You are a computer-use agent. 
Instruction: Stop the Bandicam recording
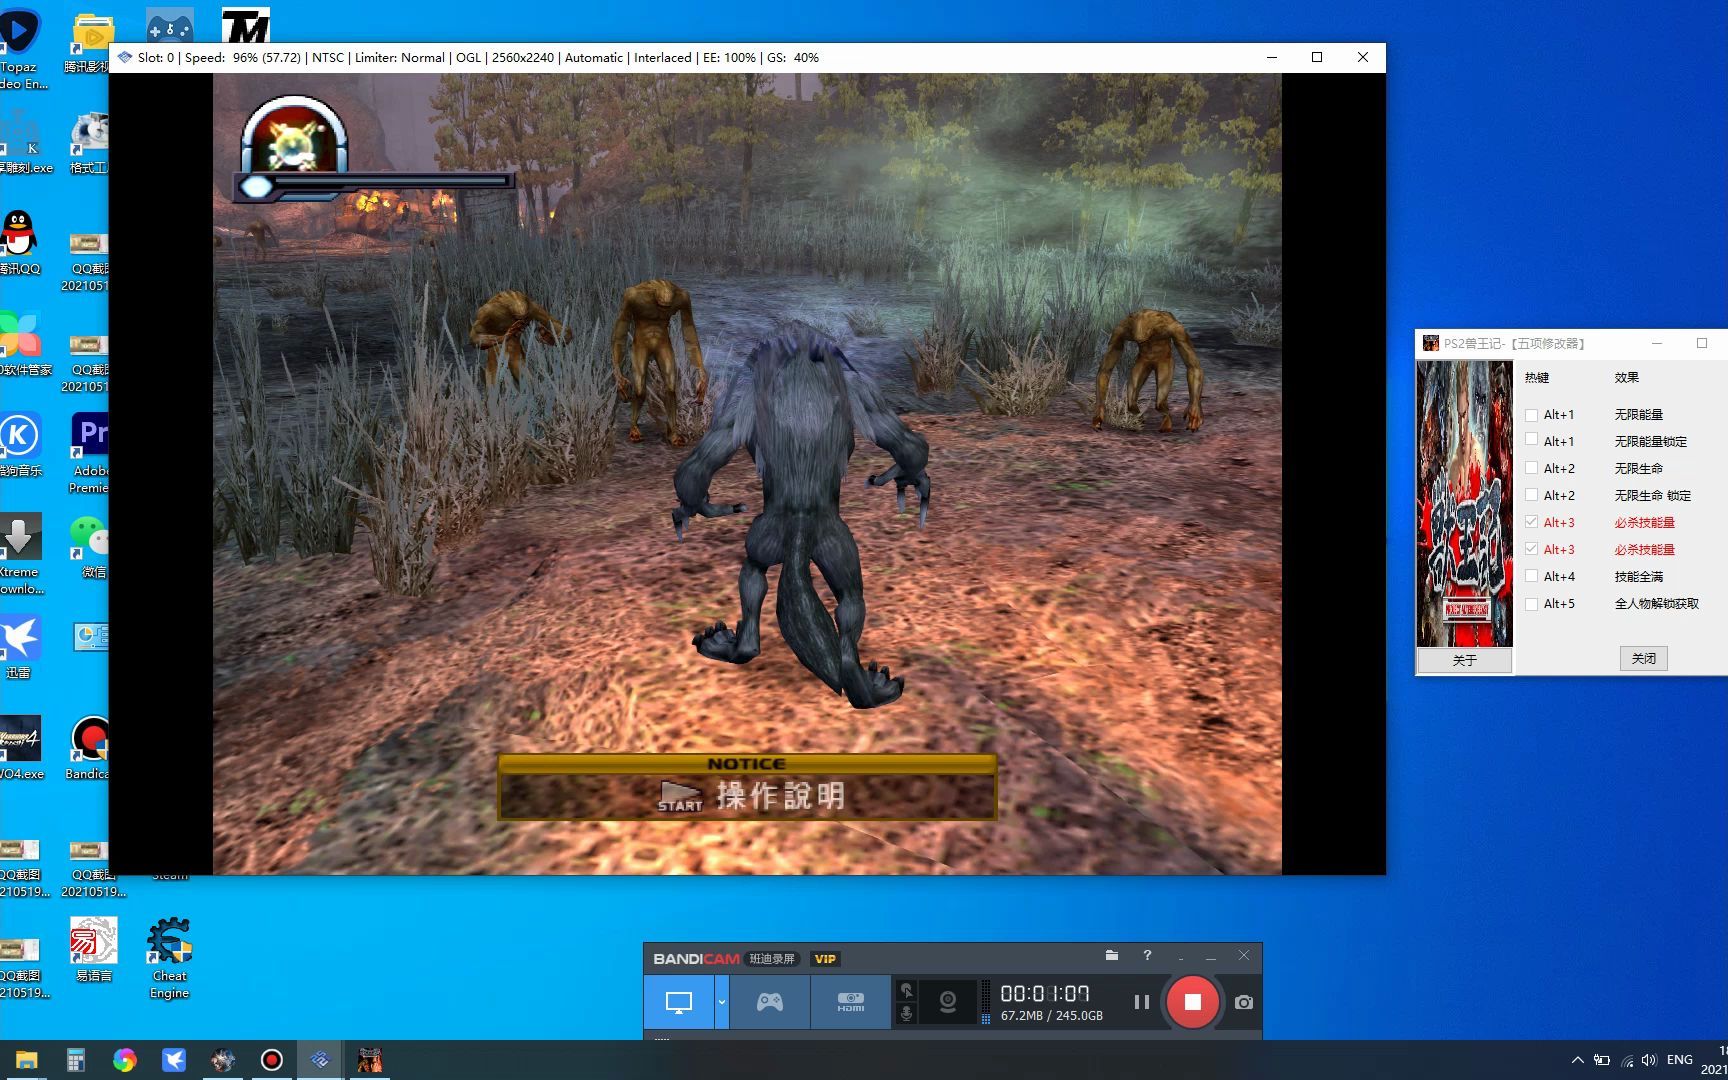coord(1192,1002)
